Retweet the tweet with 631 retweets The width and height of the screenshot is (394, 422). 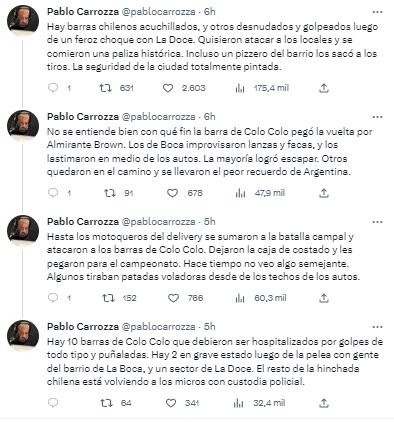coord(106,88)
